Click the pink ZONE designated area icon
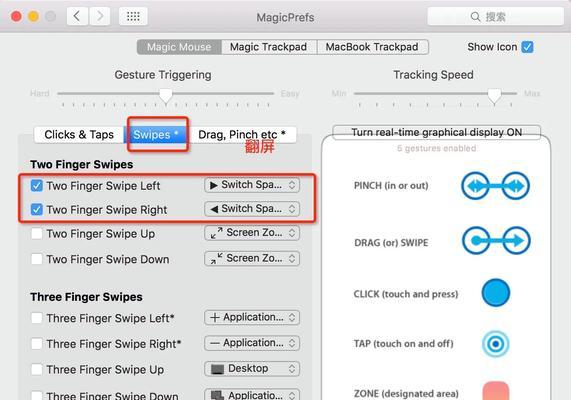Image resolution: width=571 pixels, height=400 pixels. (x=496, y=391)
